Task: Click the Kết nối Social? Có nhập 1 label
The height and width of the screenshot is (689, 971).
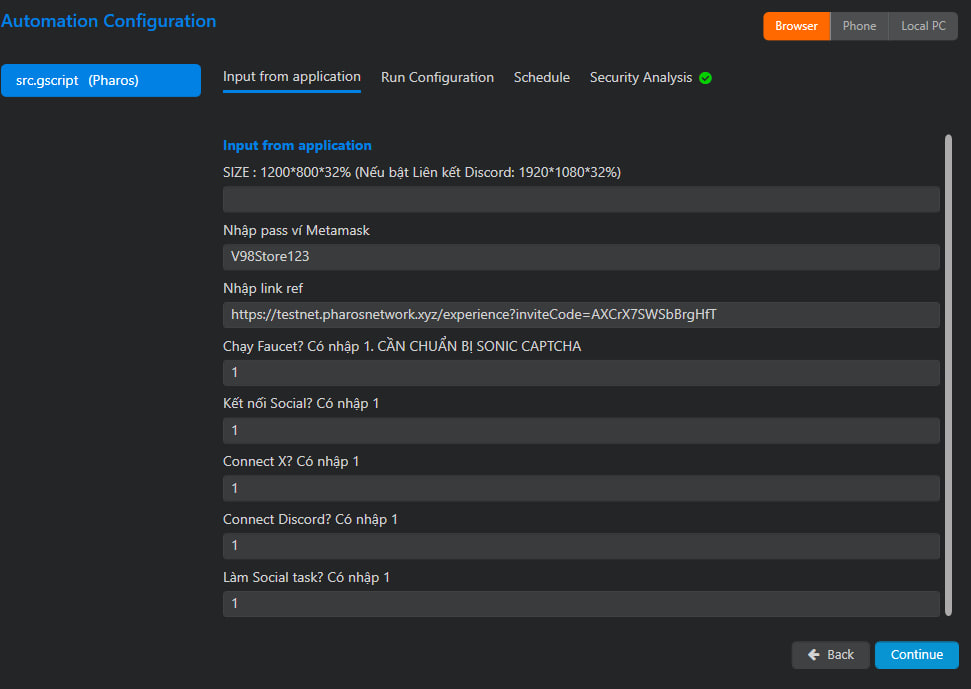Action: [301, 404]
